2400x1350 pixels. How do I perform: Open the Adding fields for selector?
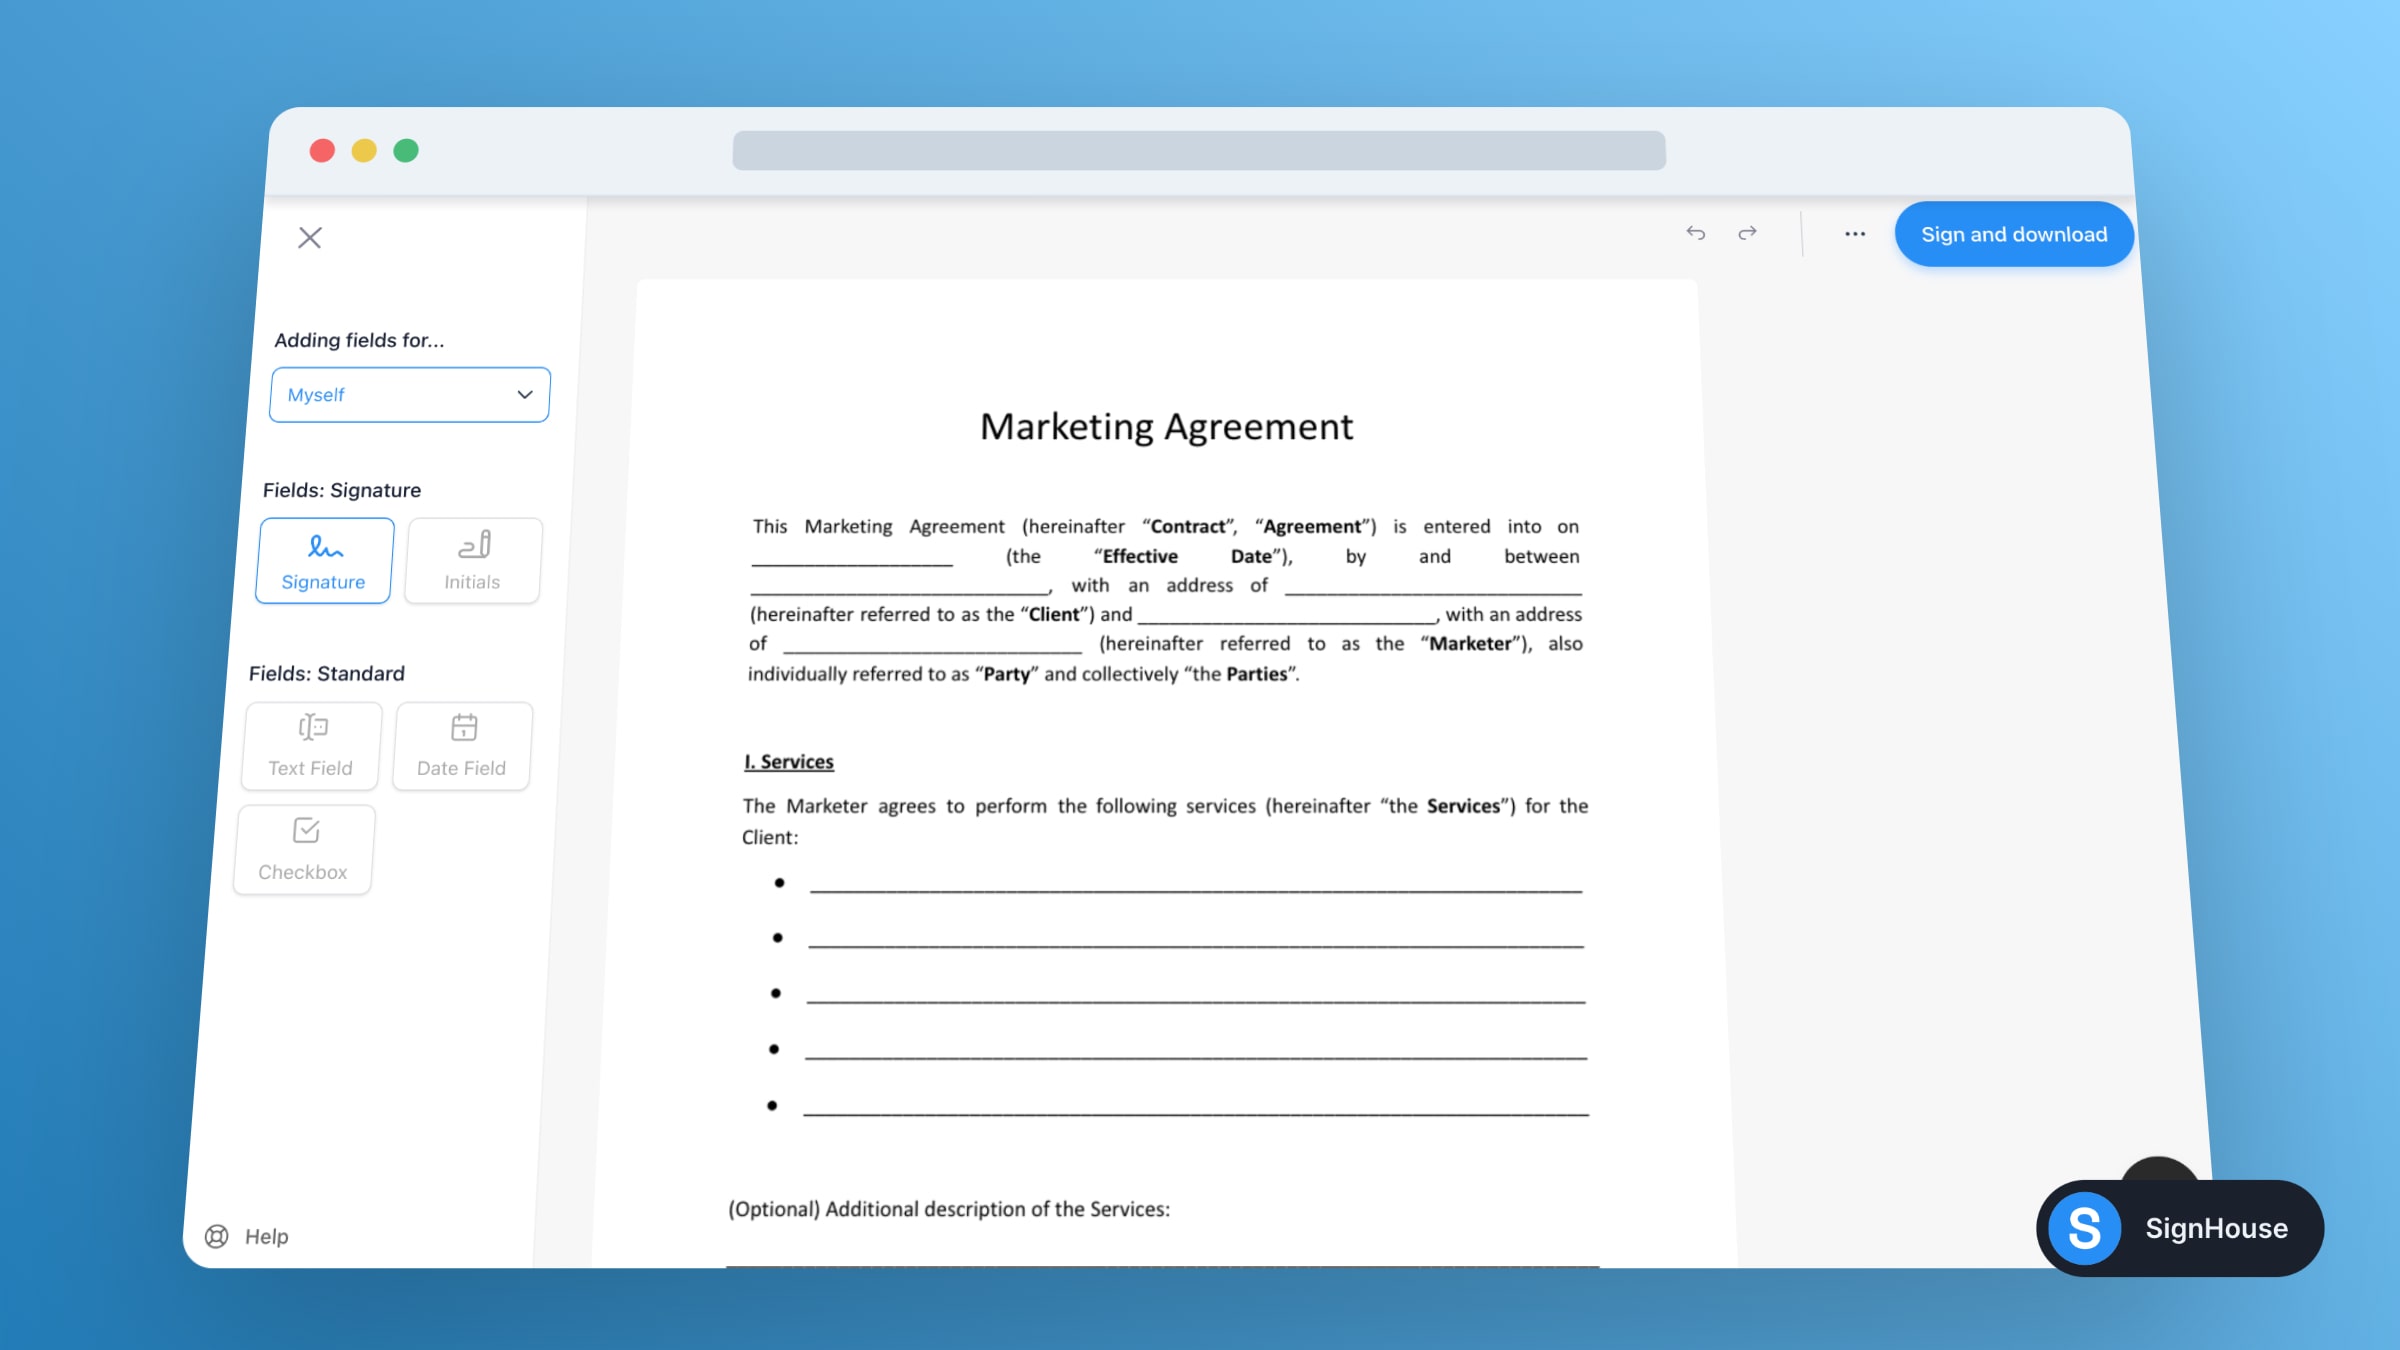[x=409, y=394]
